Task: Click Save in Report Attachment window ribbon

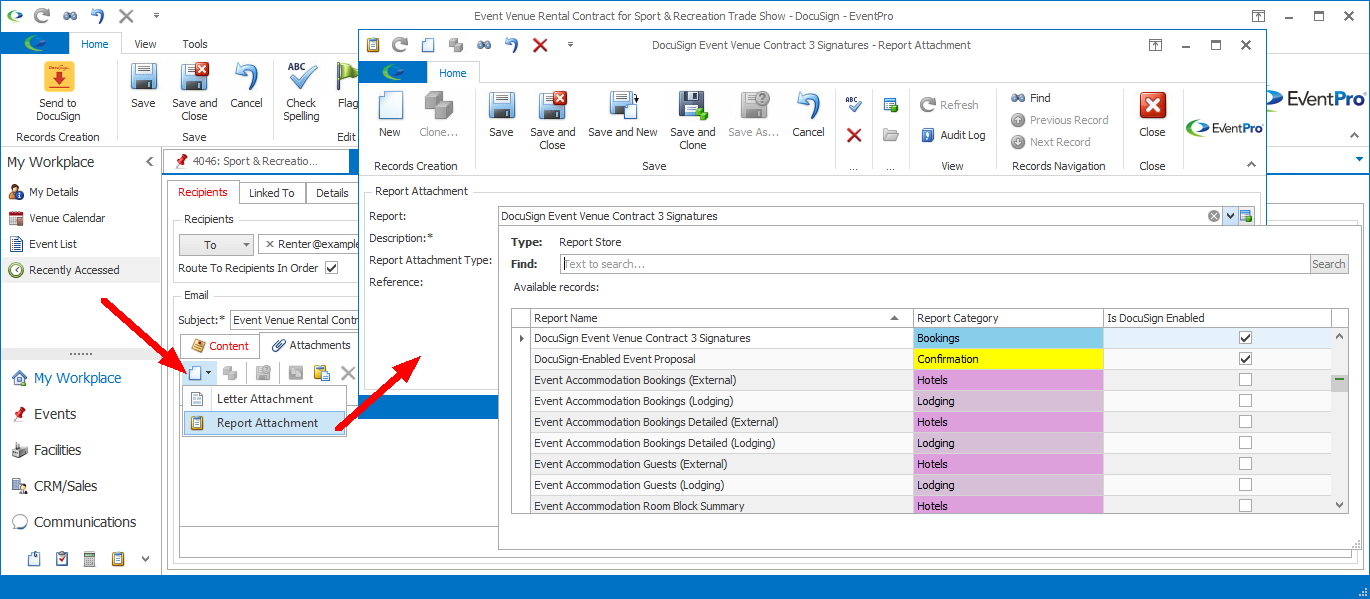Action: click(x=501, y=115)
